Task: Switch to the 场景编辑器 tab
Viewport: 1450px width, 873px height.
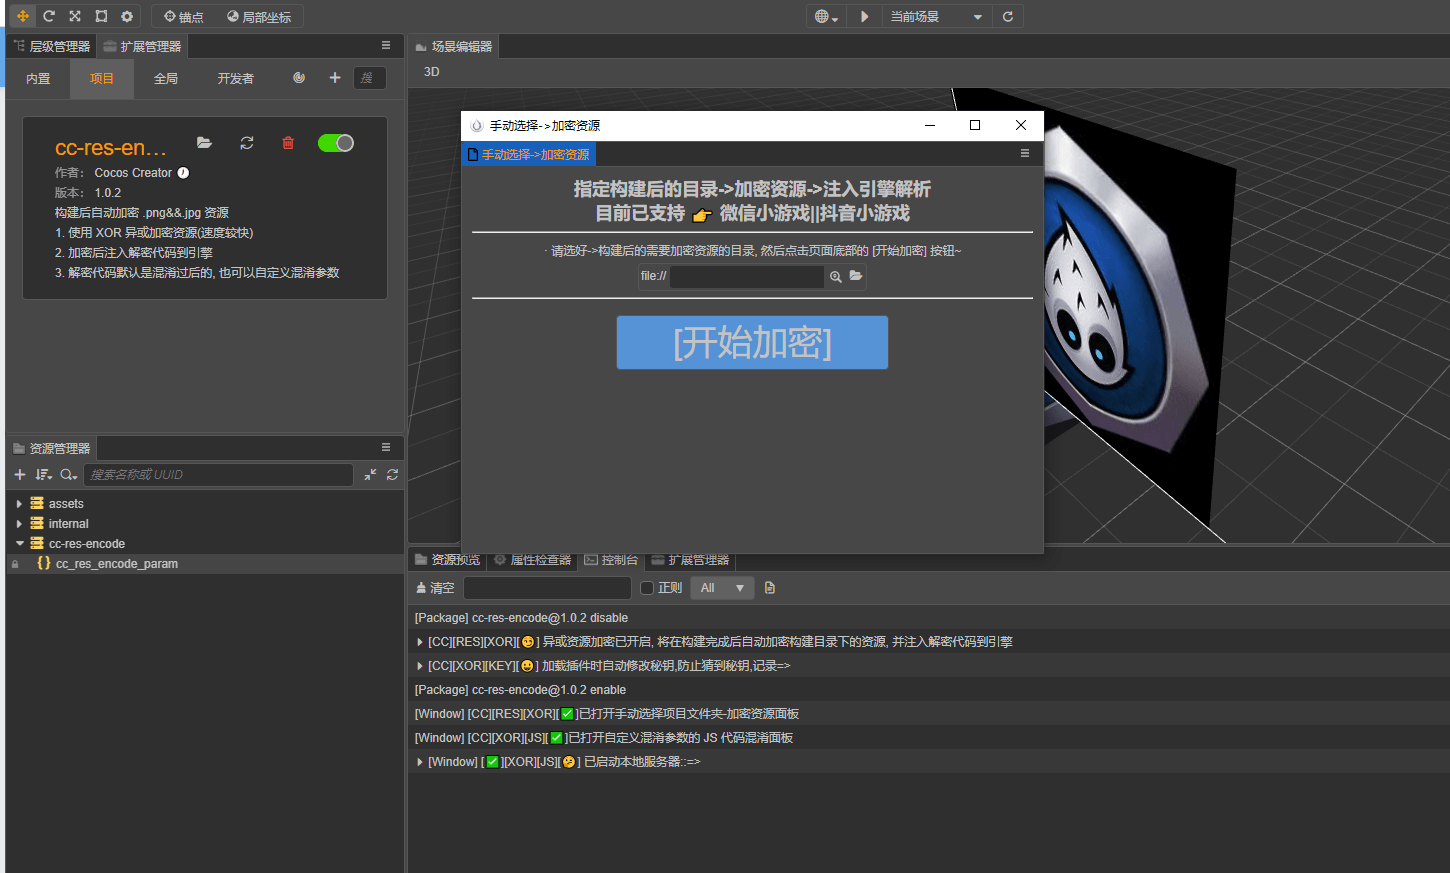Action: coord(453,46)
